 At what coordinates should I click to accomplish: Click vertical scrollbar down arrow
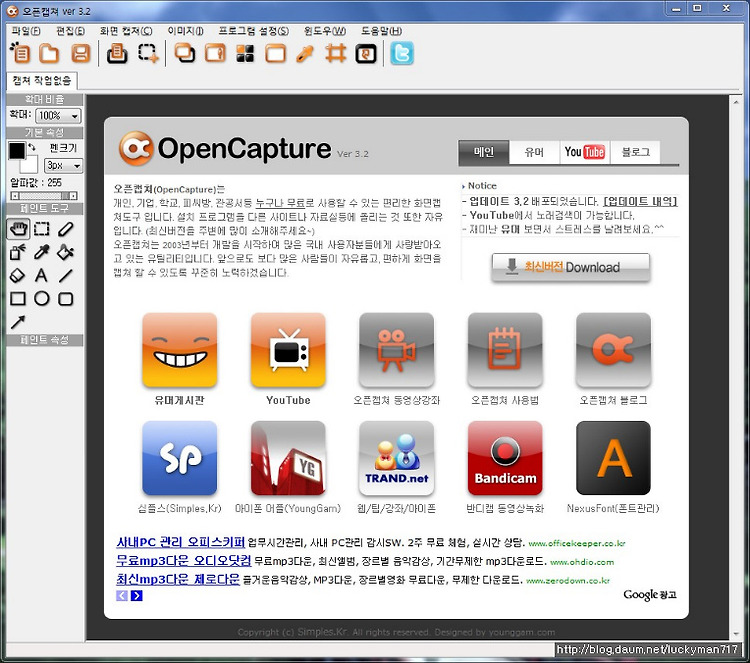(736, 634)
